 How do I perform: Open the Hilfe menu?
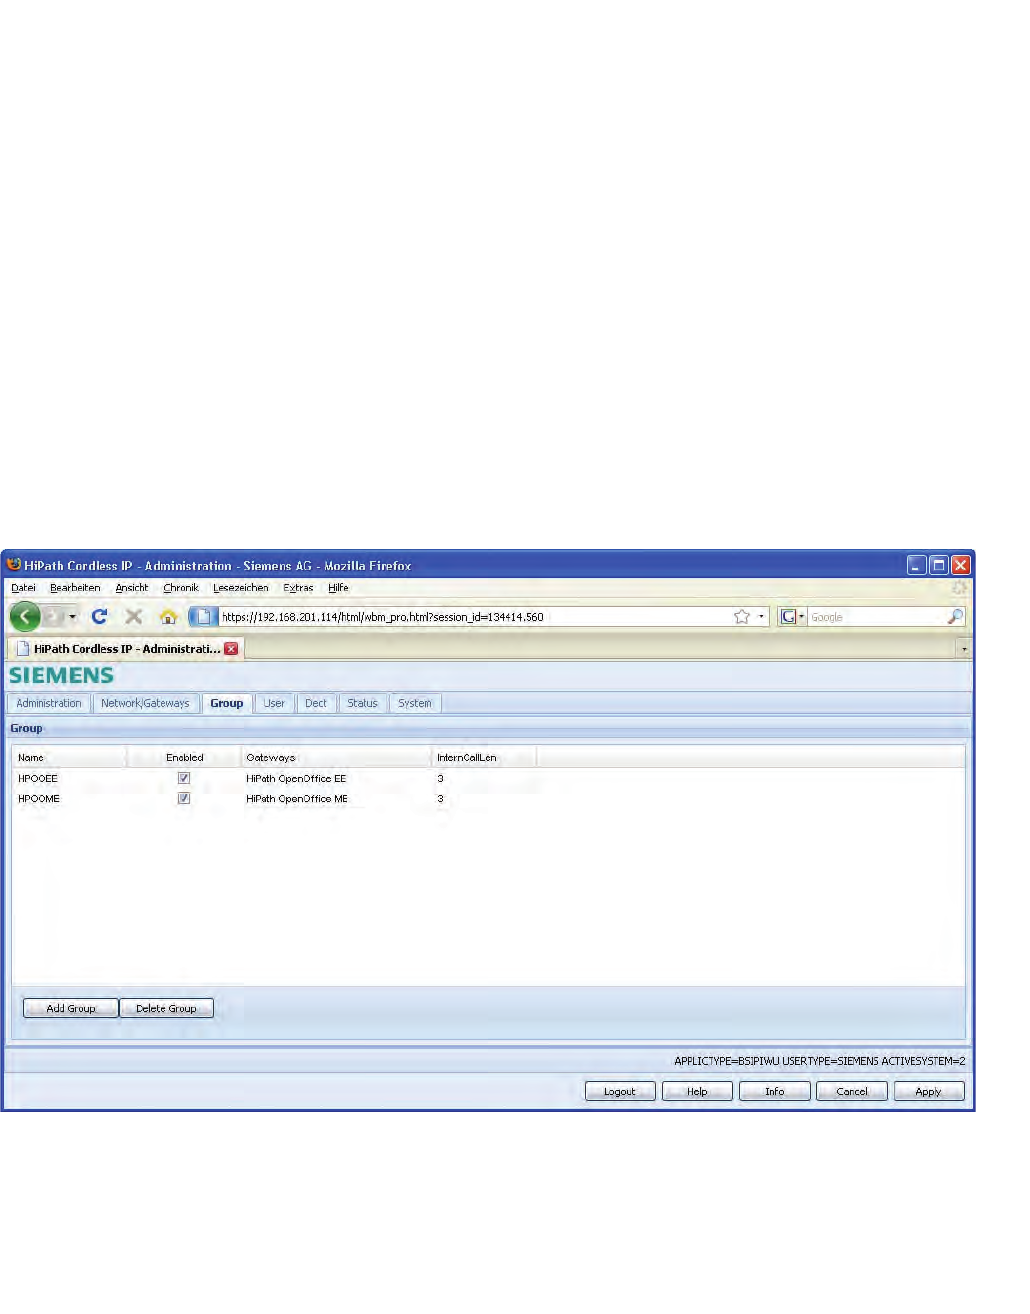pos(338,588)
